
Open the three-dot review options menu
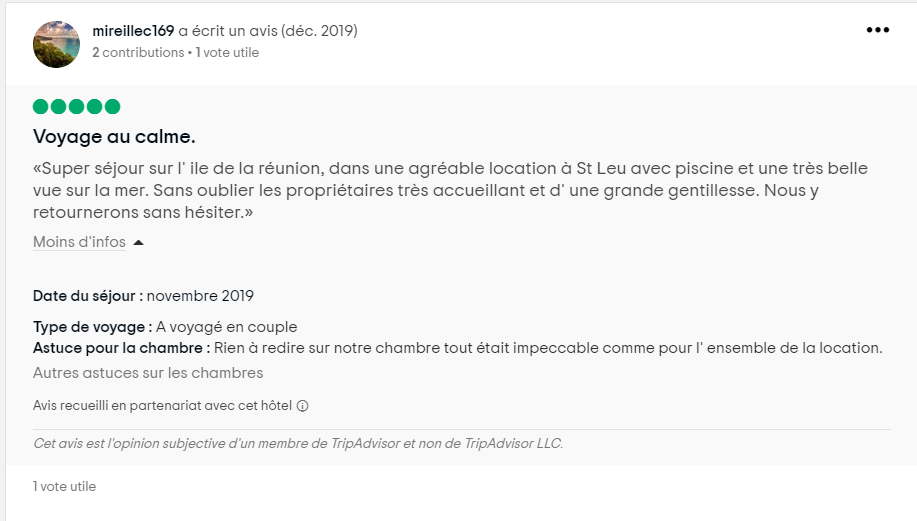click(x=877, y=30)
